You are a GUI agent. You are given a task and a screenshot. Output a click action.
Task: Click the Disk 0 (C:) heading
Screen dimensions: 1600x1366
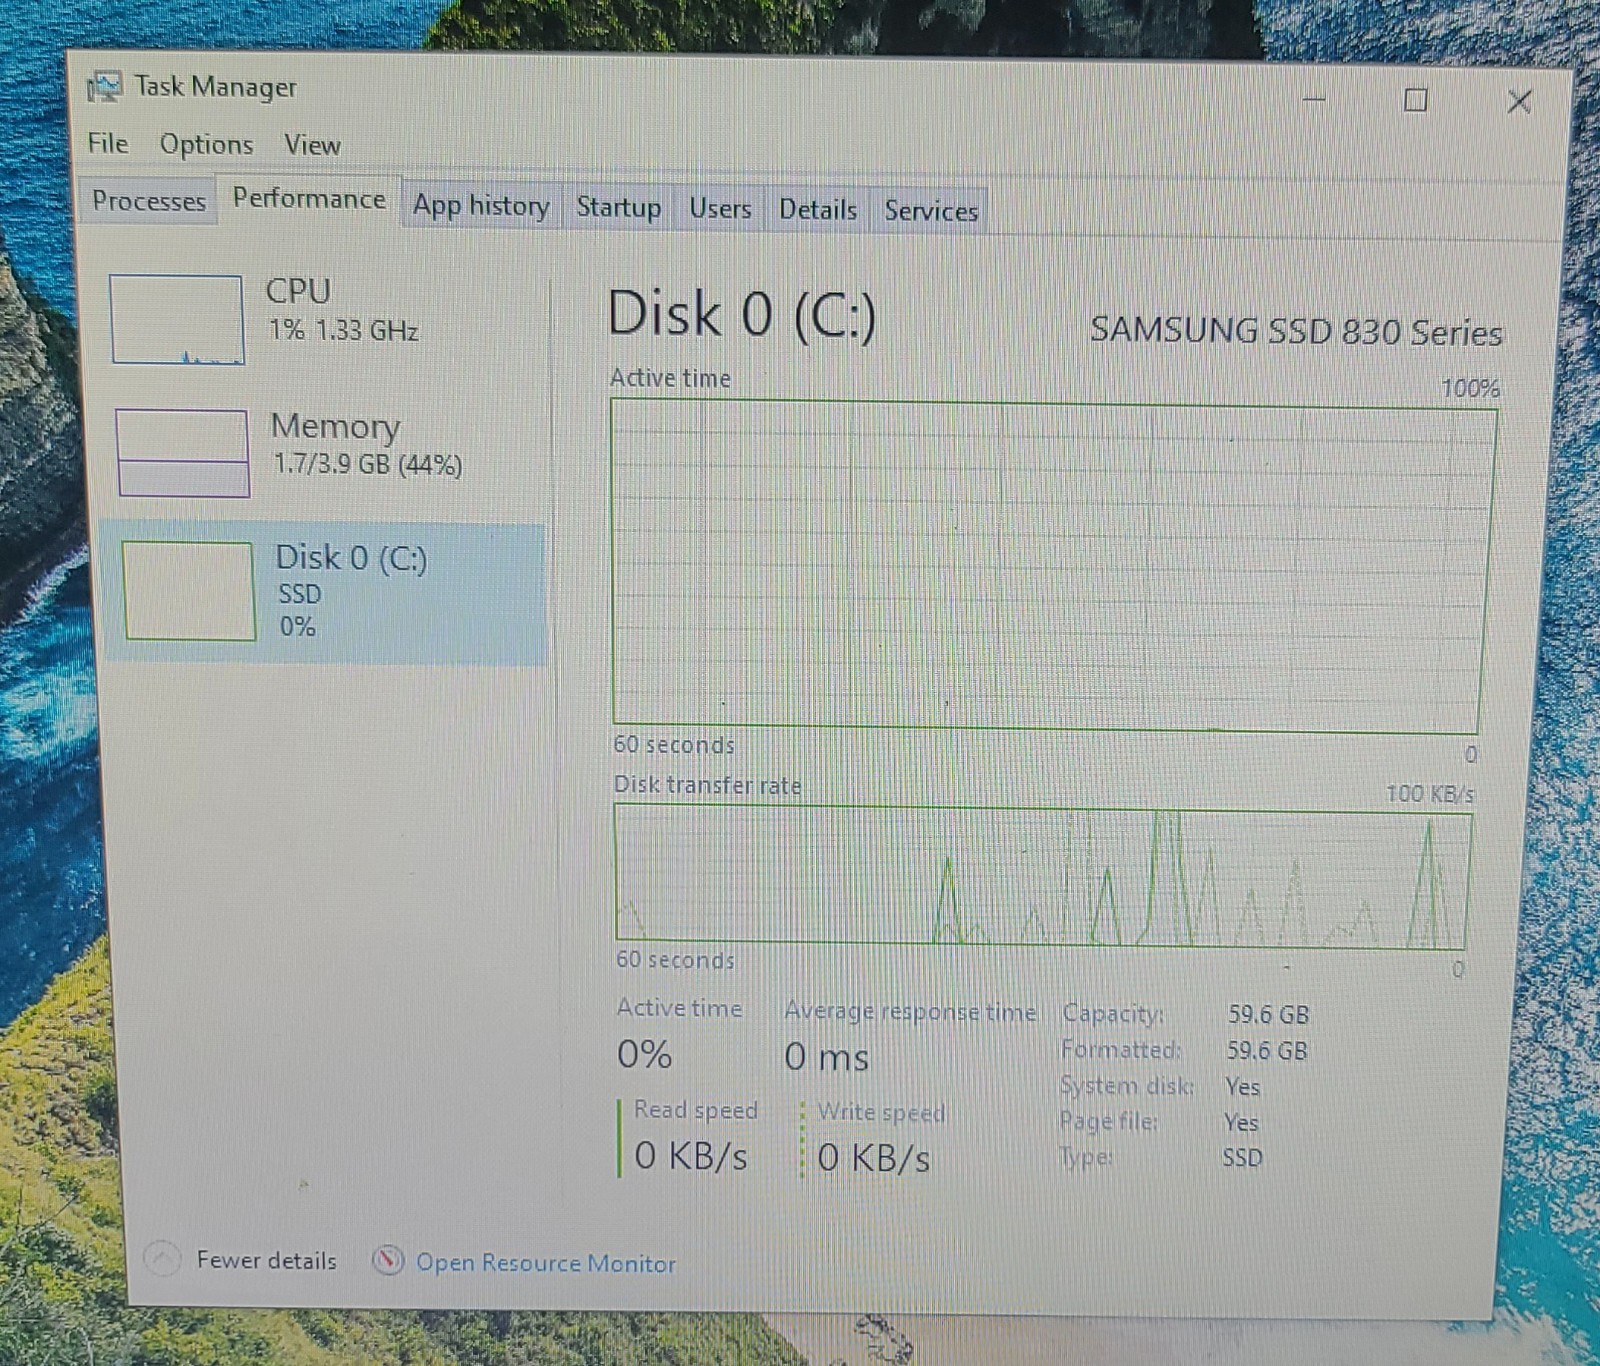(741, 314)
